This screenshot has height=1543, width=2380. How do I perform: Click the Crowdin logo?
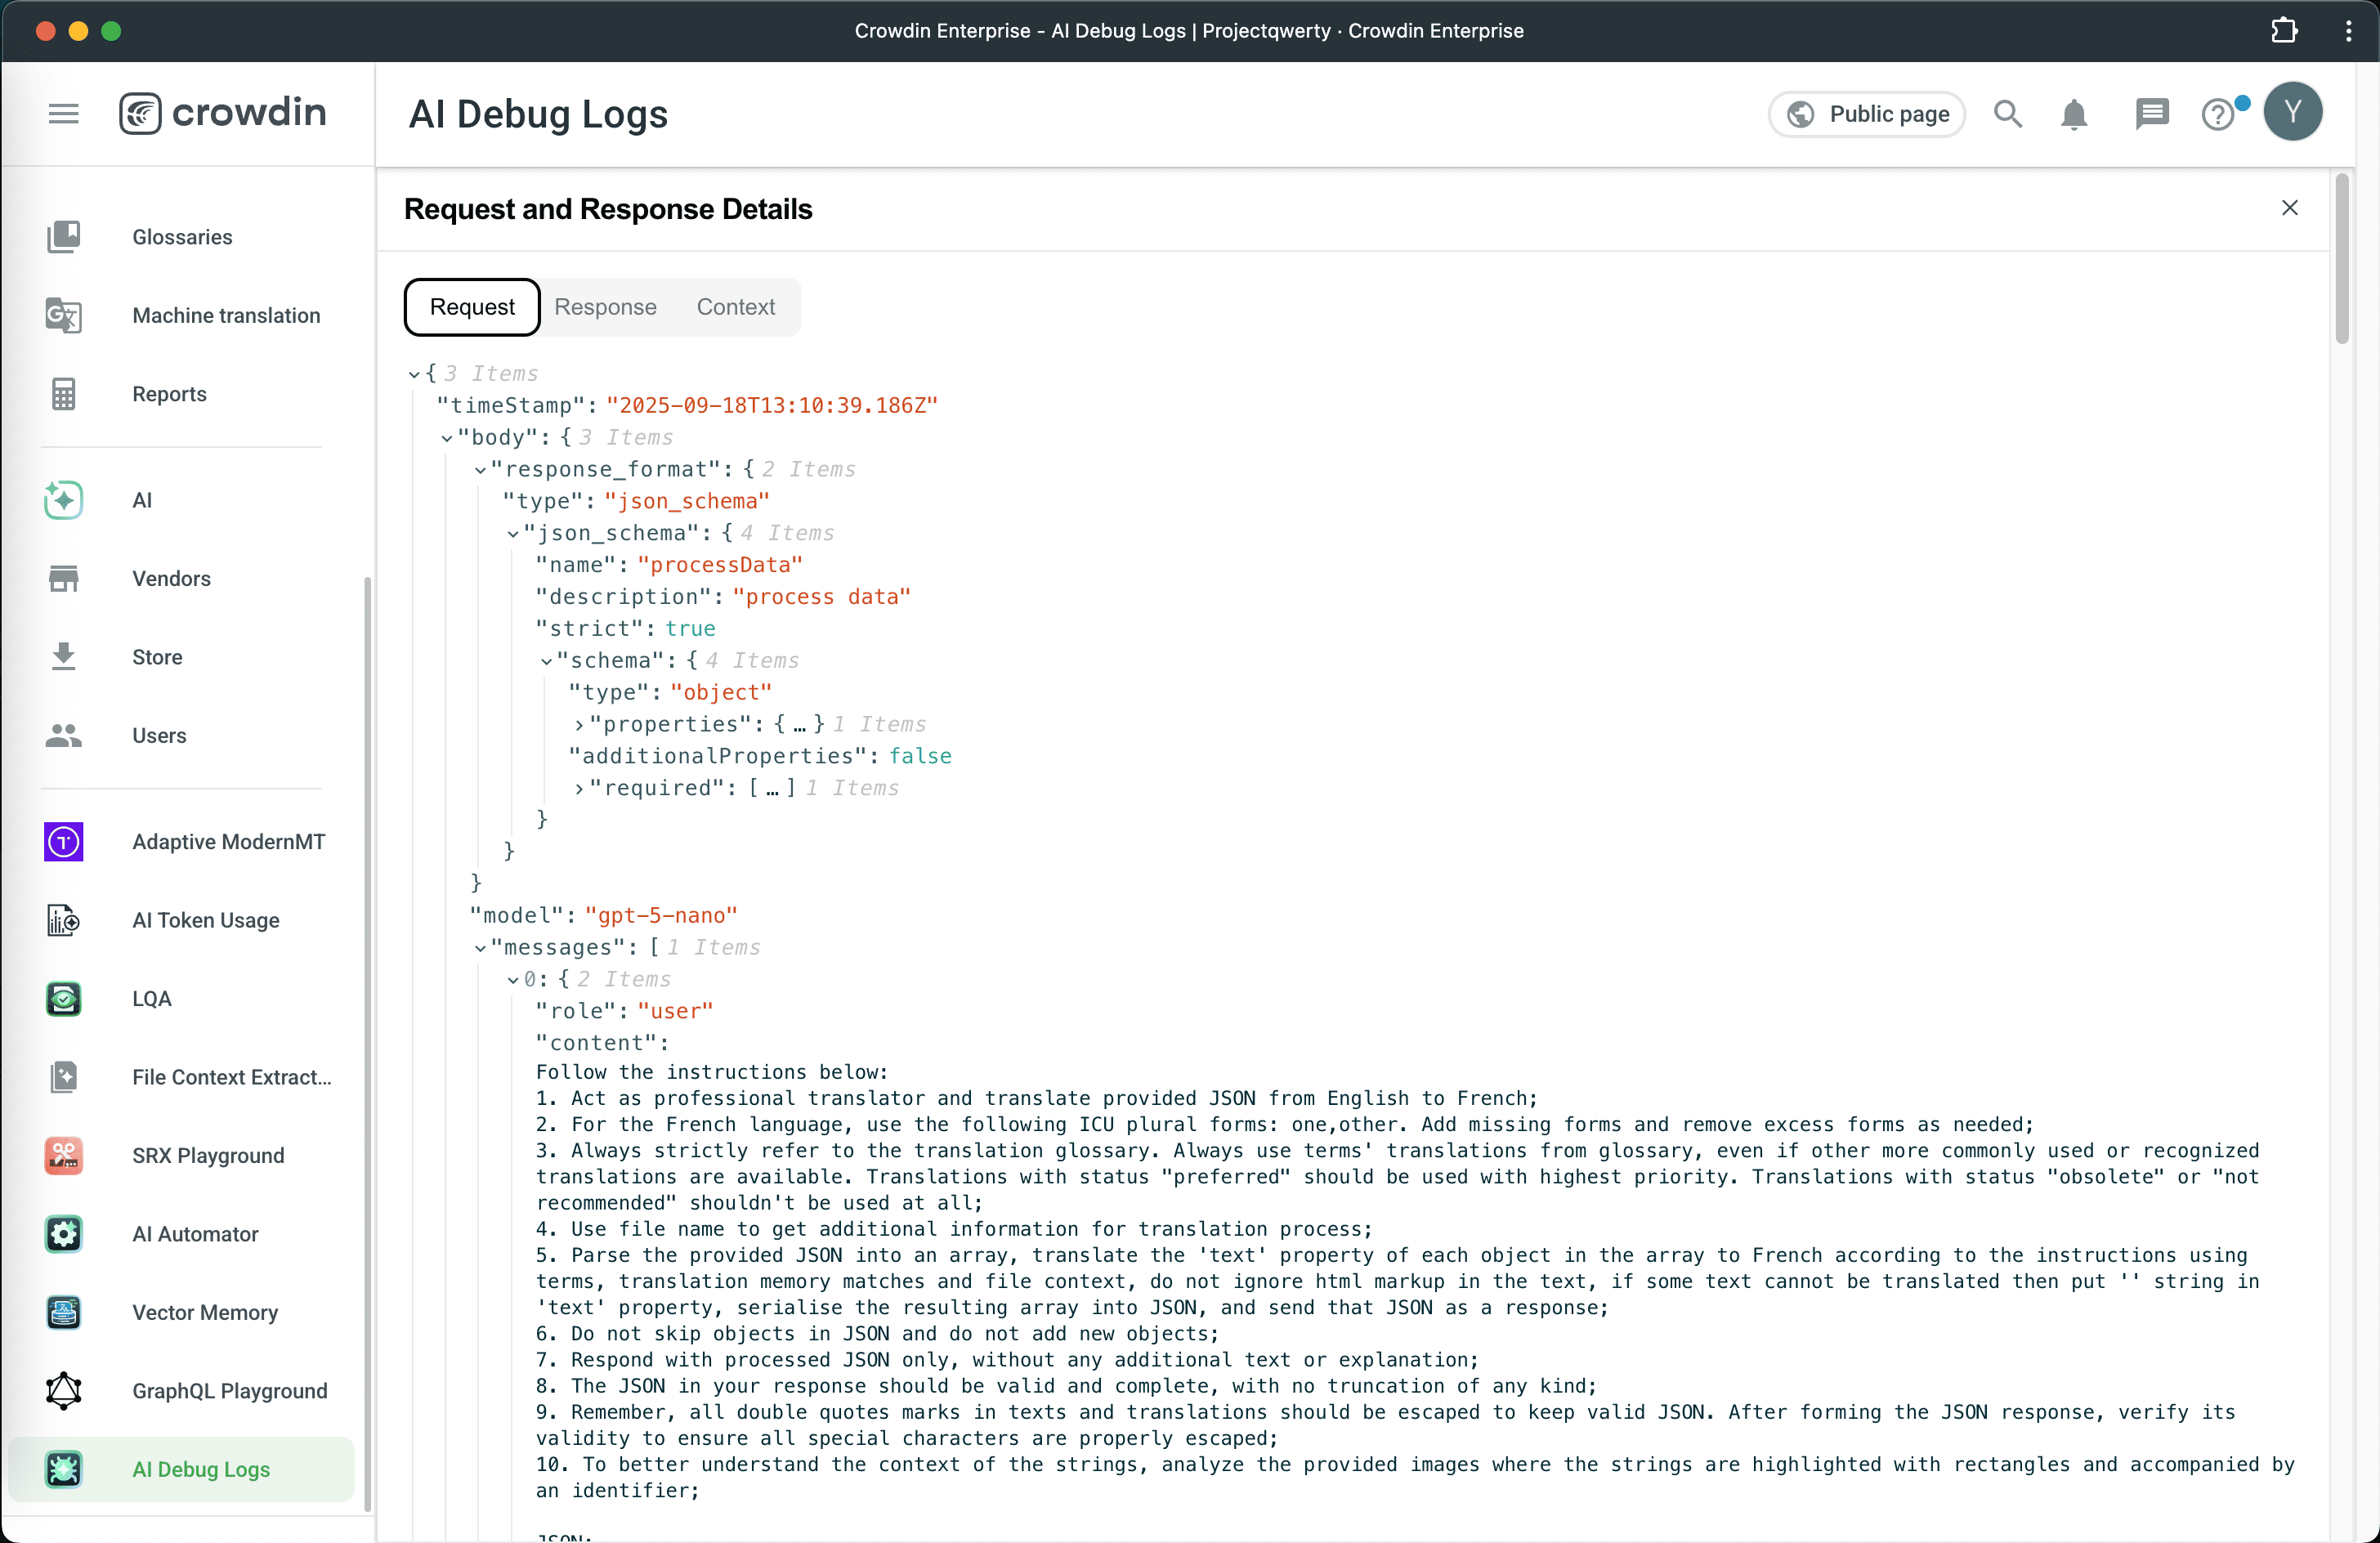tap(222, 113)
